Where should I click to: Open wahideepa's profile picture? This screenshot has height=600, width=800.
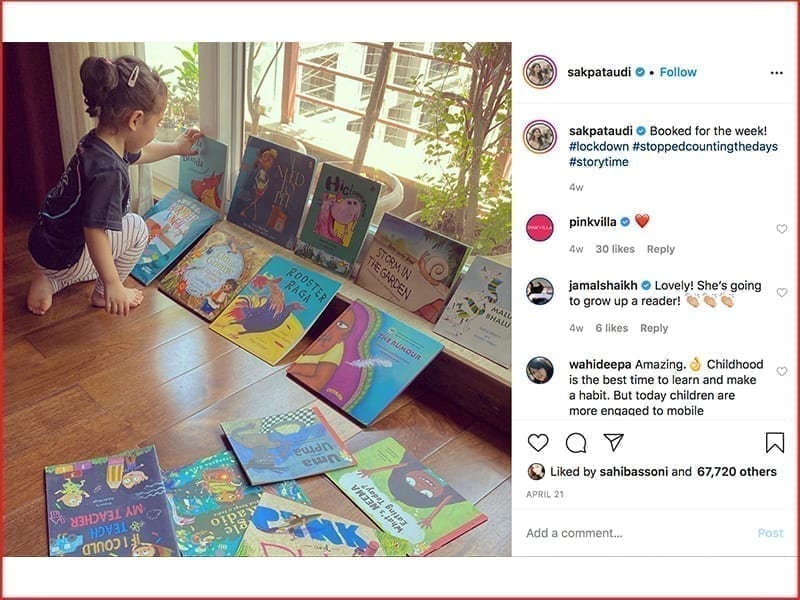[x=540, y=370]
